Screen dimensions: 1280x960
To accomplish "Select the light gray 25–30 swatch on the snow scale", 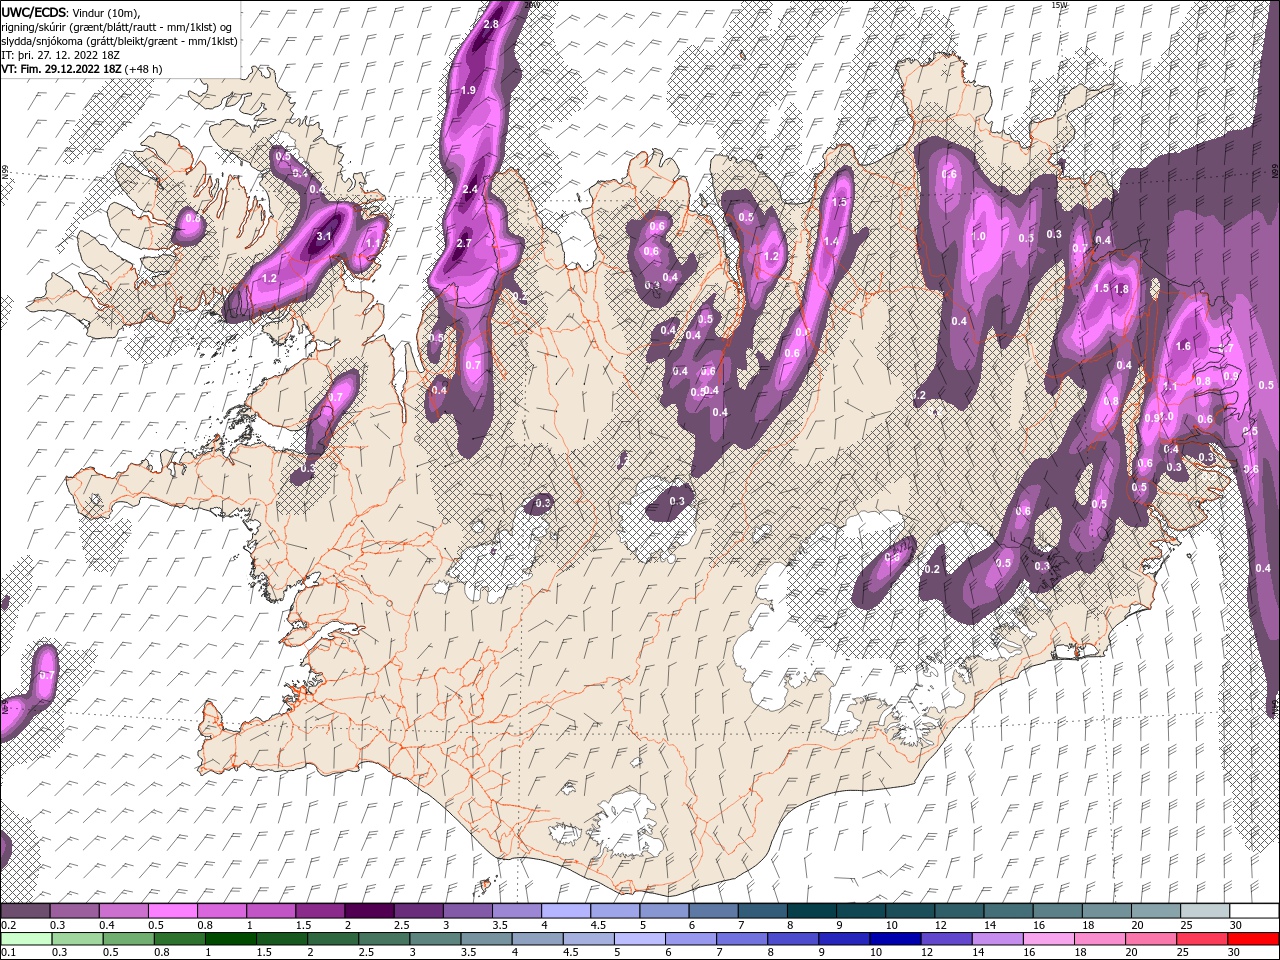I will point(1205,911).
